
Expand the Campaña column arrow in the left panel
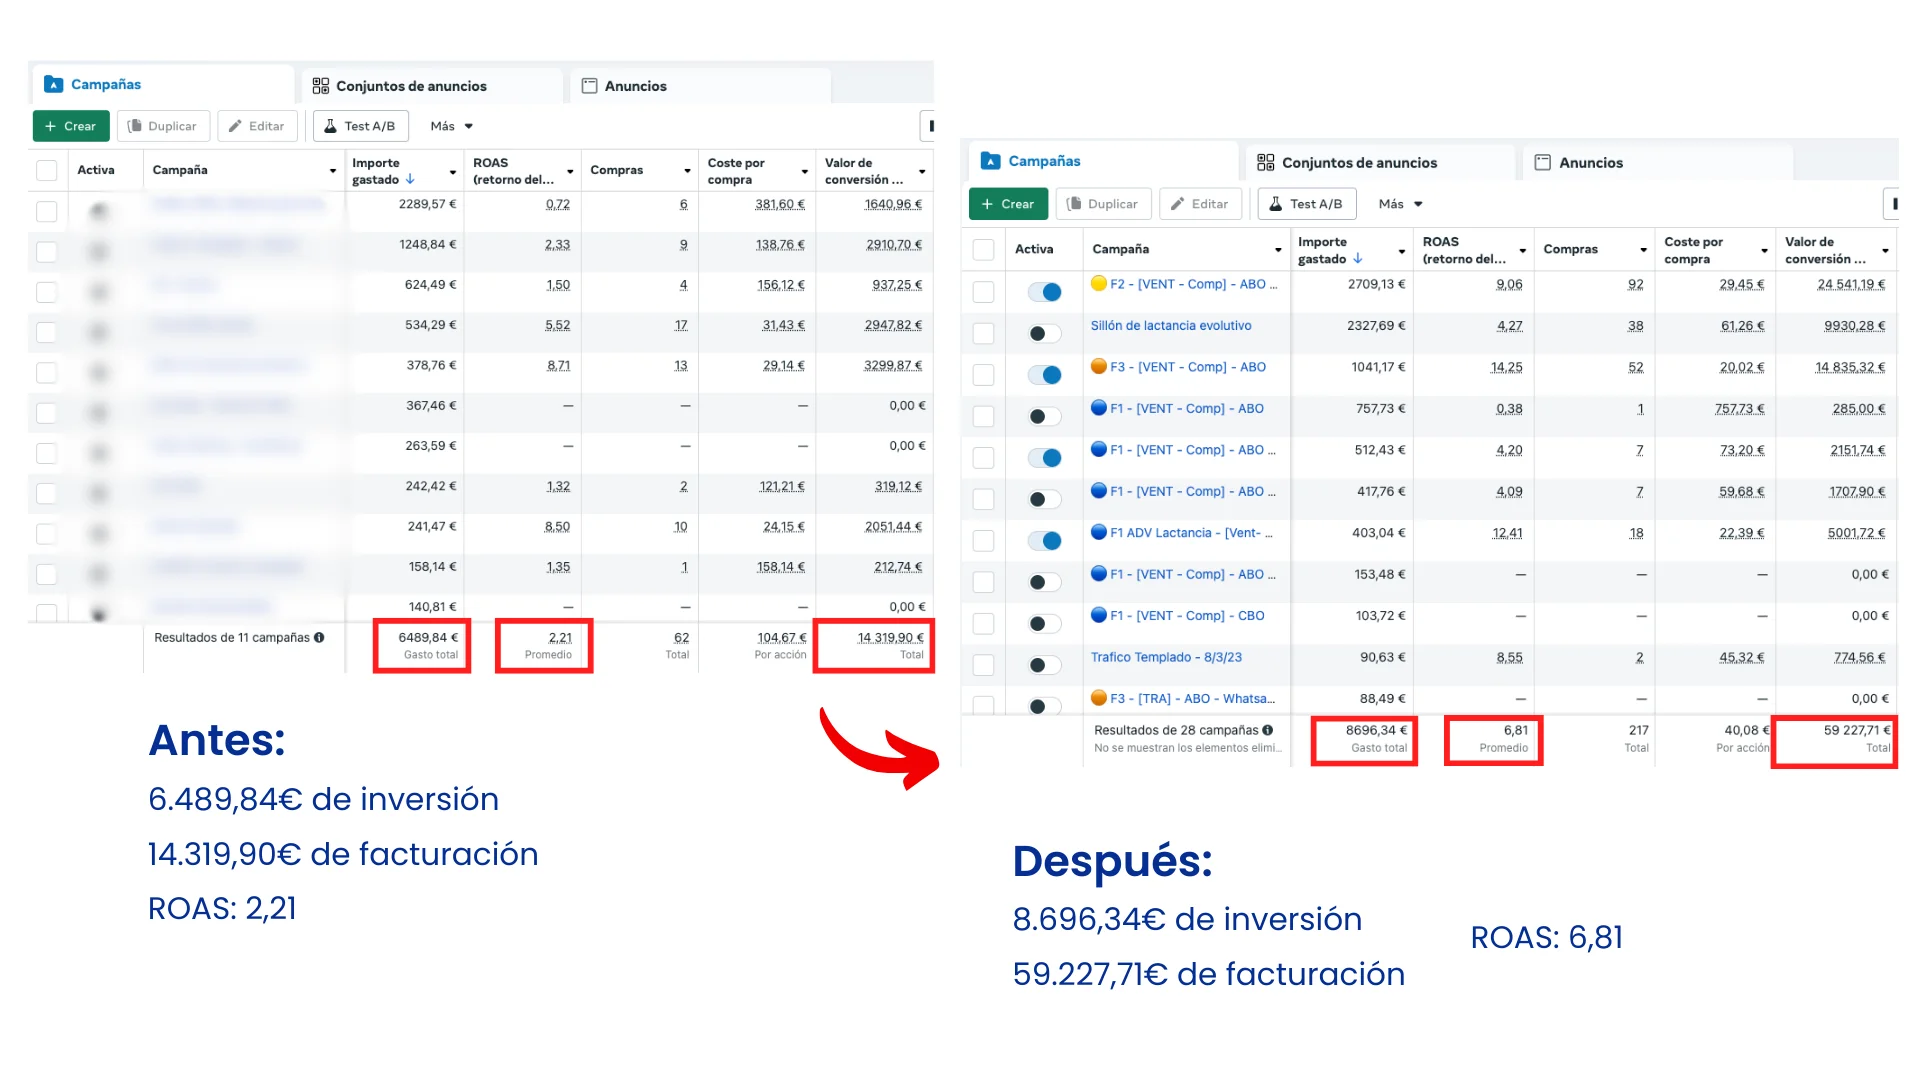[x=333, y=171]
